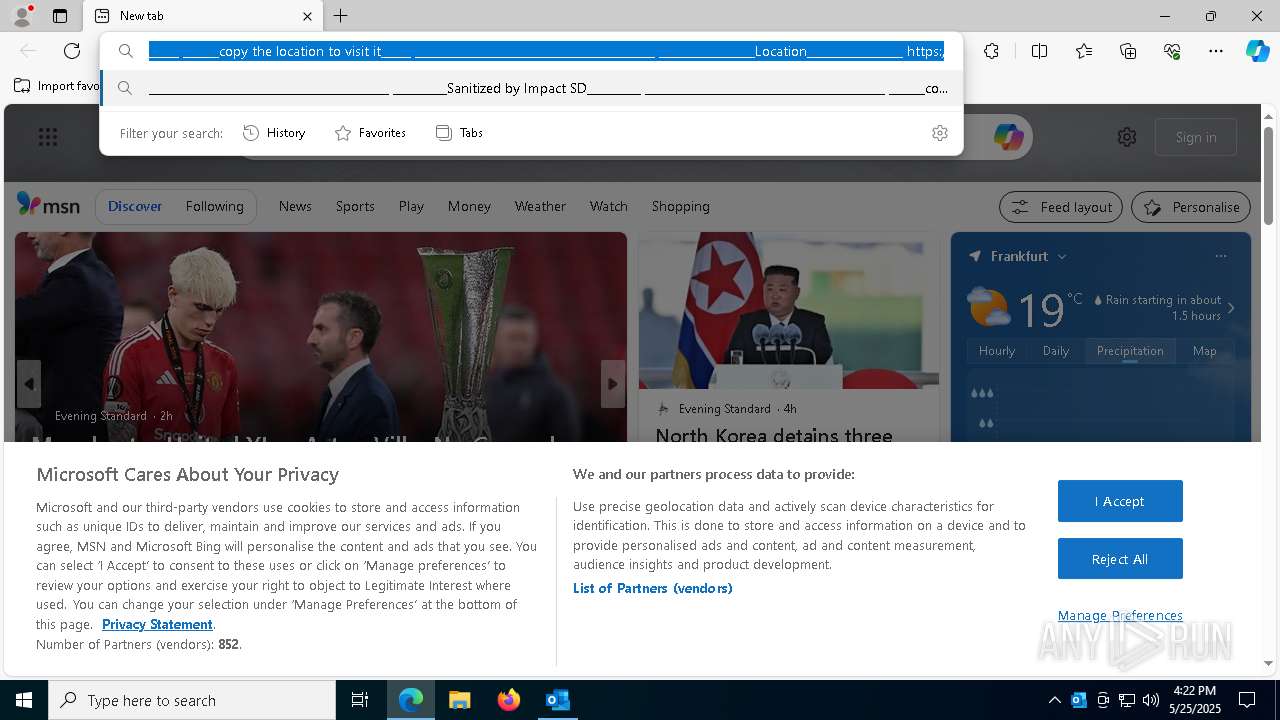Viewport: 1280px width, 720px height.
Task: Open Task View on the taskbar
Action: [360, 700]
